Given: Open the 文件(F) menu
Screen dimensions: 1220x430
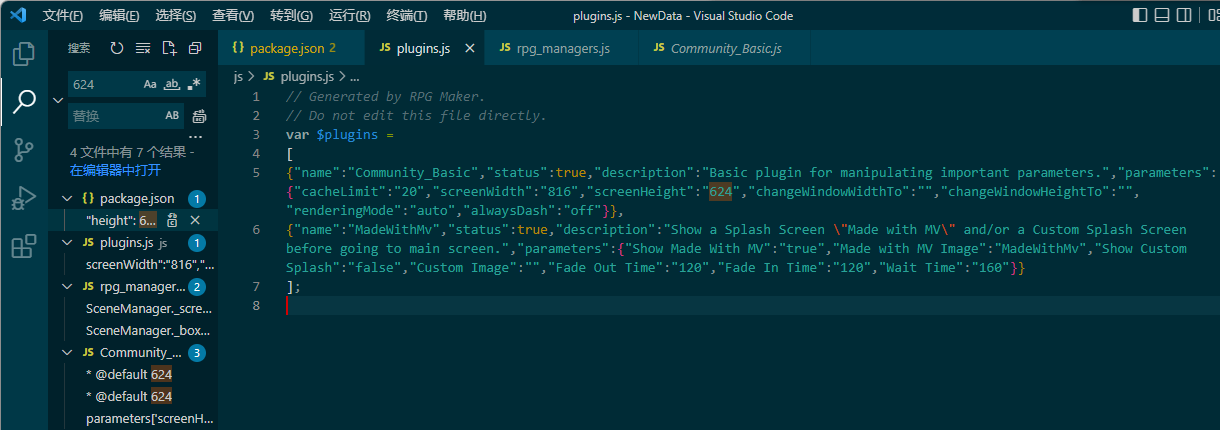Looking at the screenshot, I should 63,16.
